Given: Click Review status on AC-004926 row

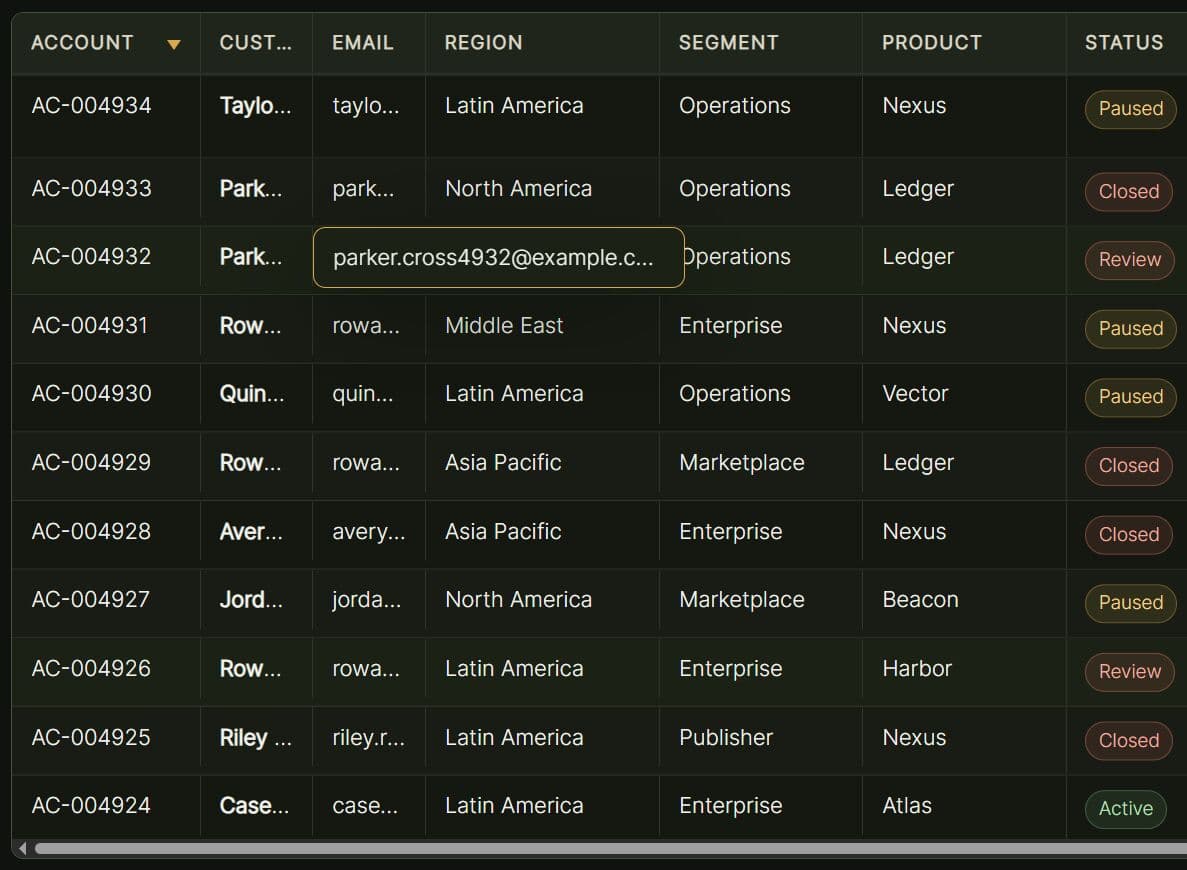Looking at the screenshot, I should pyautogui.click(x=1129, y=672).
